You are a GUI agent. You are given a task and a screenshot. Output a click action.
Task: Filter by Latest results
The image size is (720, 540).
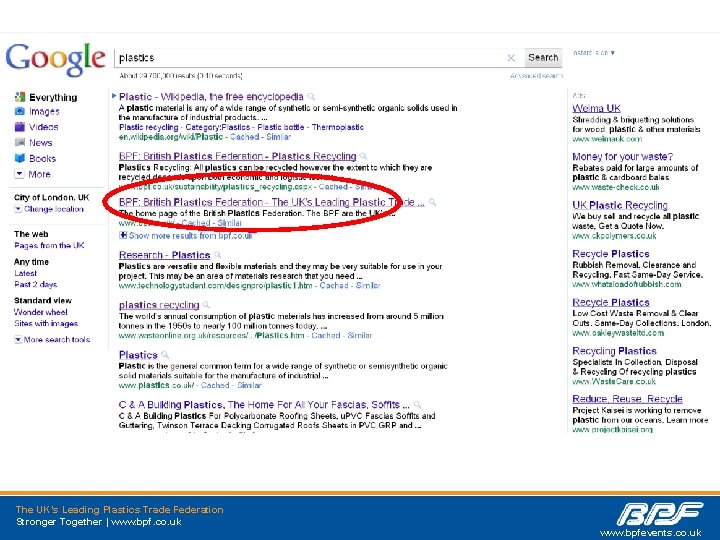(25, 273)
